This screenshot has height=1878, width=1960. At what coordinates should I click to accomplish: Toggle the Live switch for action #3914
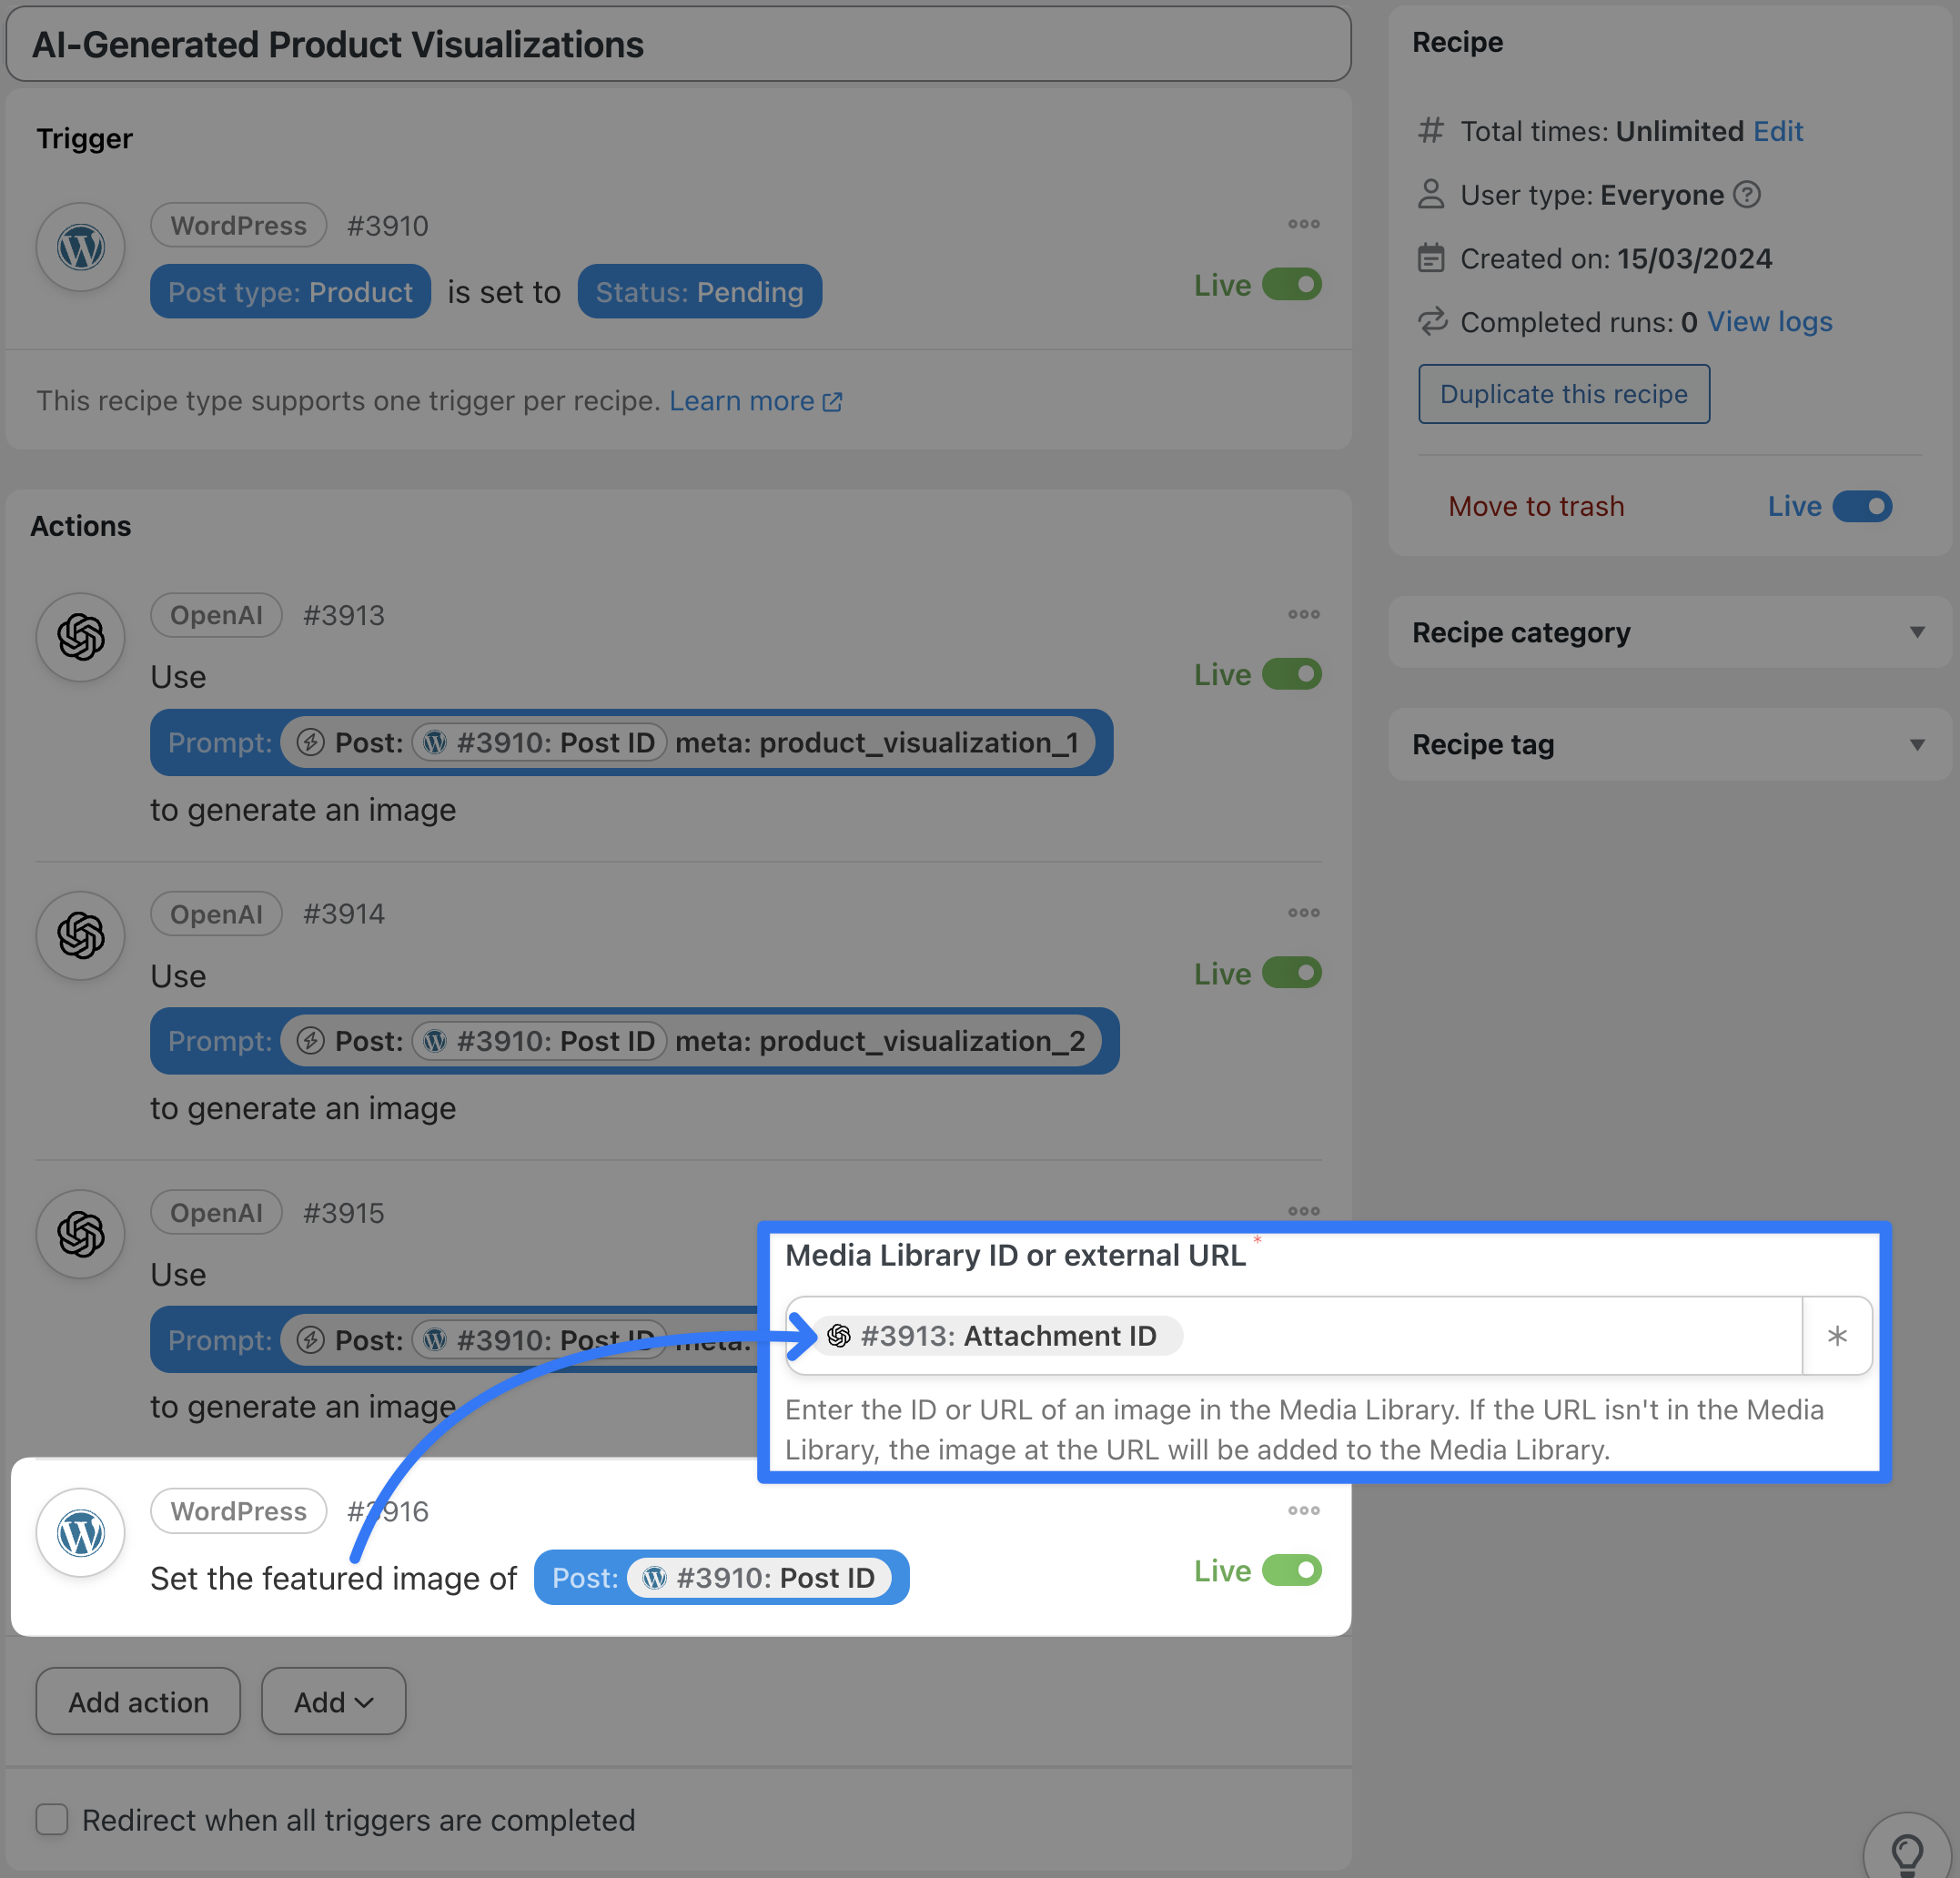(1291, 973)
